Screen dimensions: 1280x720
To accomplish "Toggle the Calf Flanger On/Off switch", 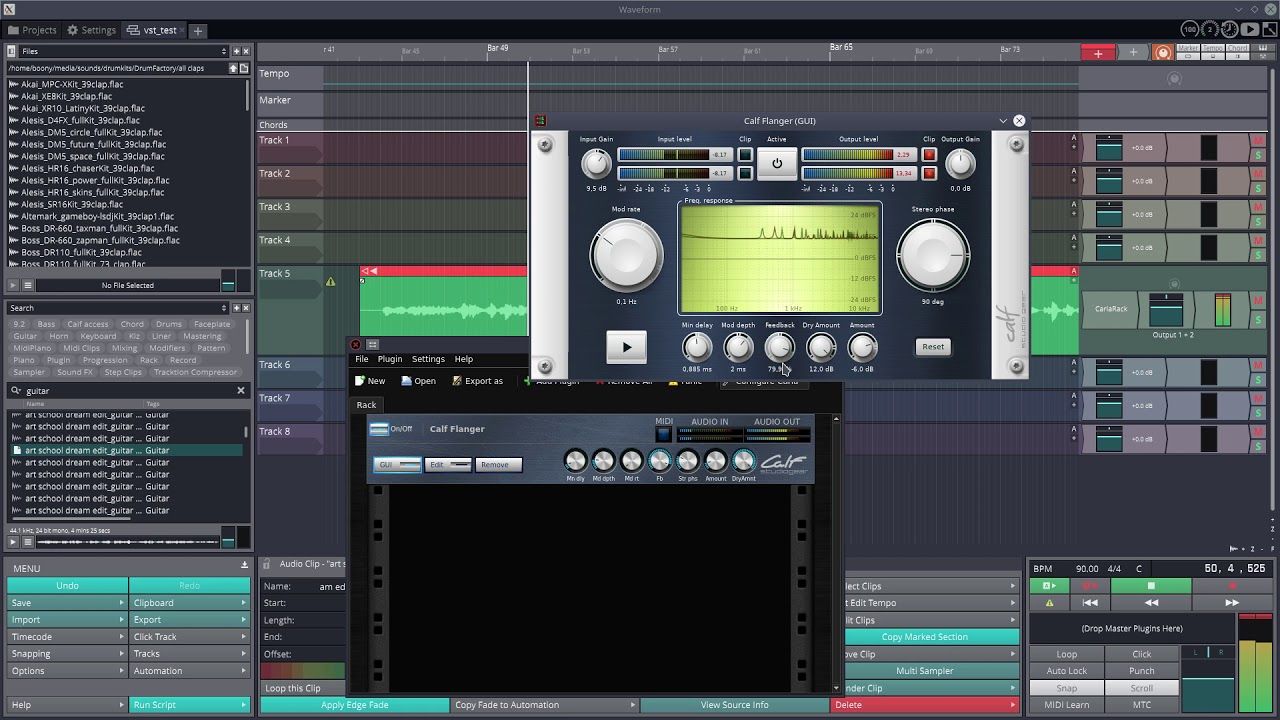I will [x=380, y=429].
